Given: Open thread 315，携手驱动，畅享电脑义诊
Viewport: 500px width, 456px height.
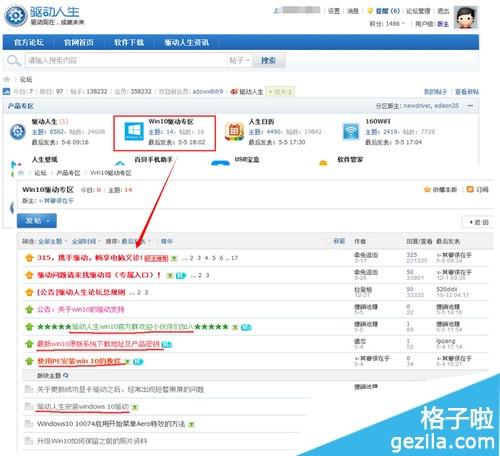Looking at the screenshot, I should (x=90, y=258).
